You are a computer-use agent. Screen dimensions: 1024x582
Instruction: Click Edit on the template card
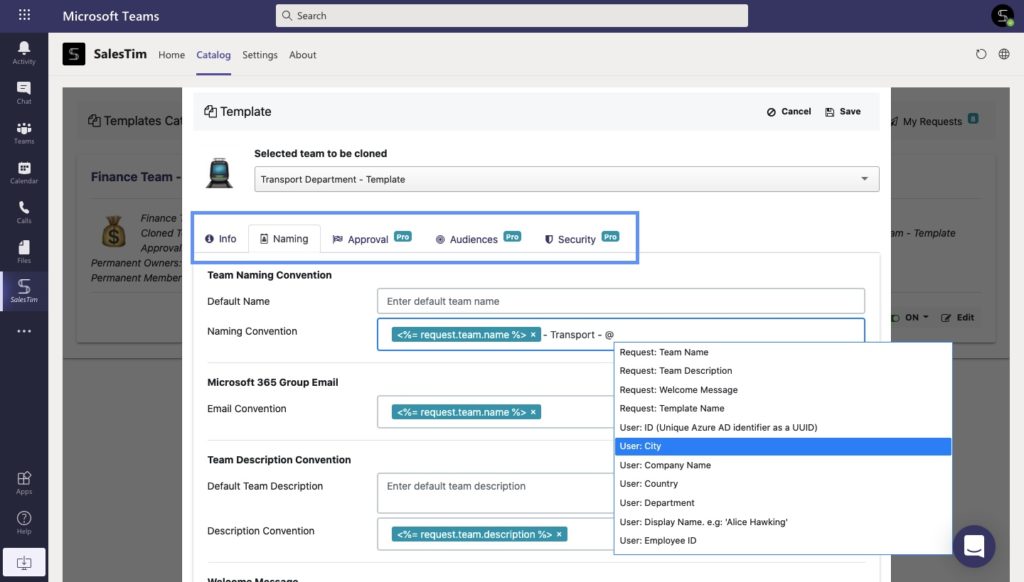pyautogui.click(x=957, y=317)
